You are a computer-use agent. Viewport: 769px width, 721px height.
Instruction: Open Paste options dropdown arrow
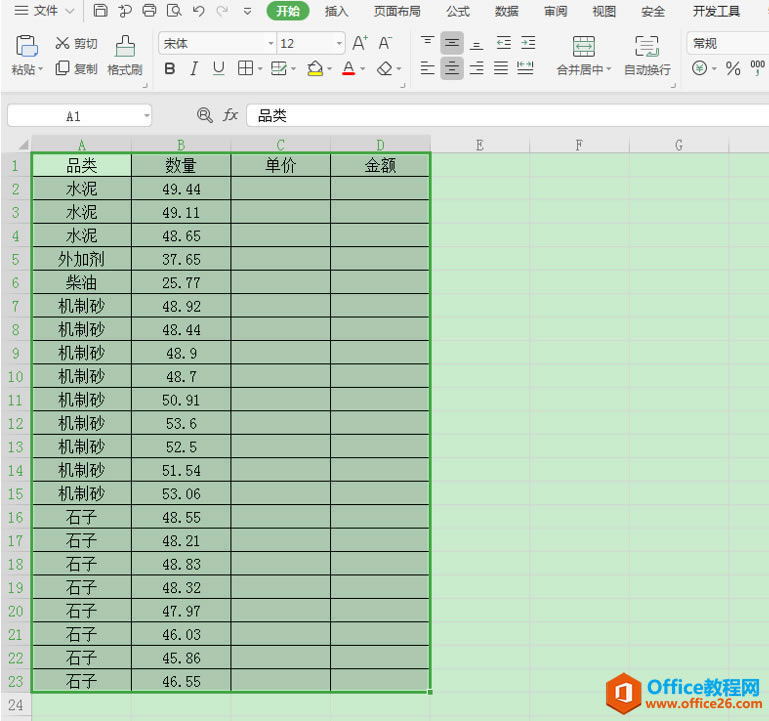tap(40, 69)
